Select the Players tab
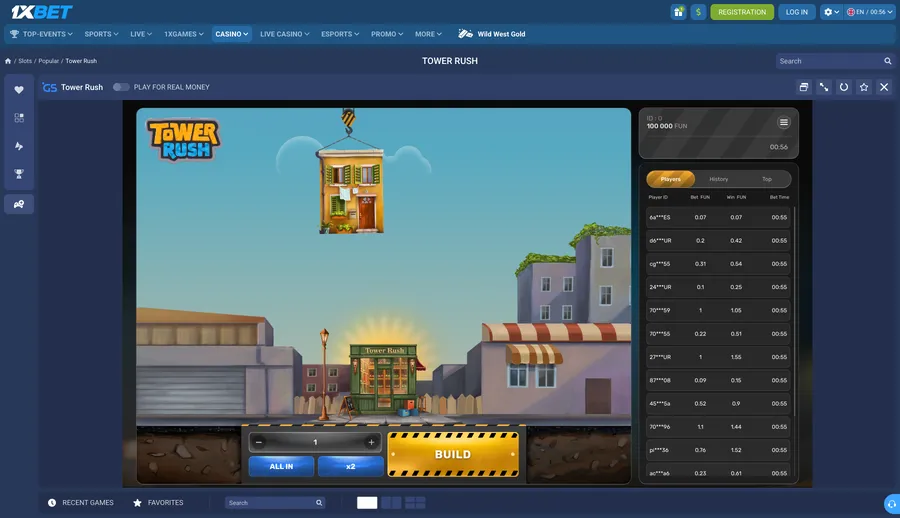This screenshot has width=900, height=518. click(x=670, y=179)
